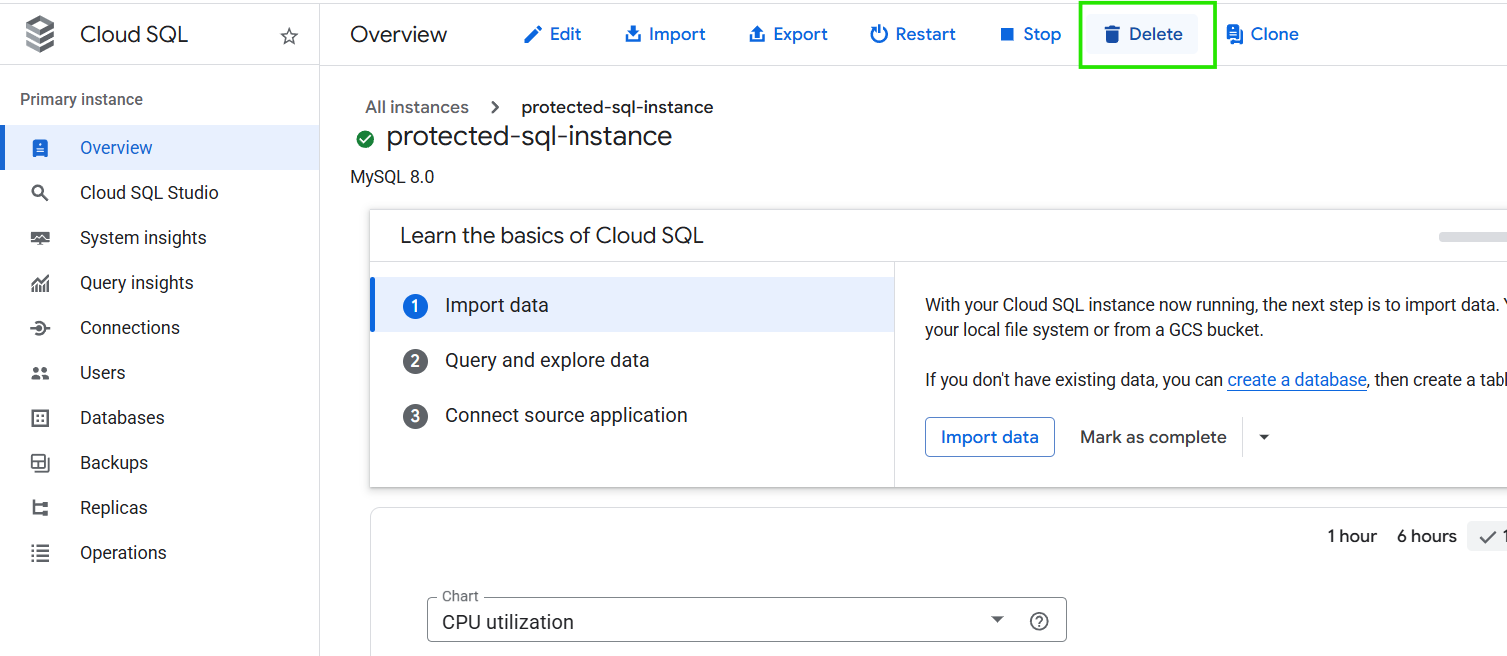Click the chart help question icon
This screenshot has height=656, width=1507.
click(x=1039, y=621)
